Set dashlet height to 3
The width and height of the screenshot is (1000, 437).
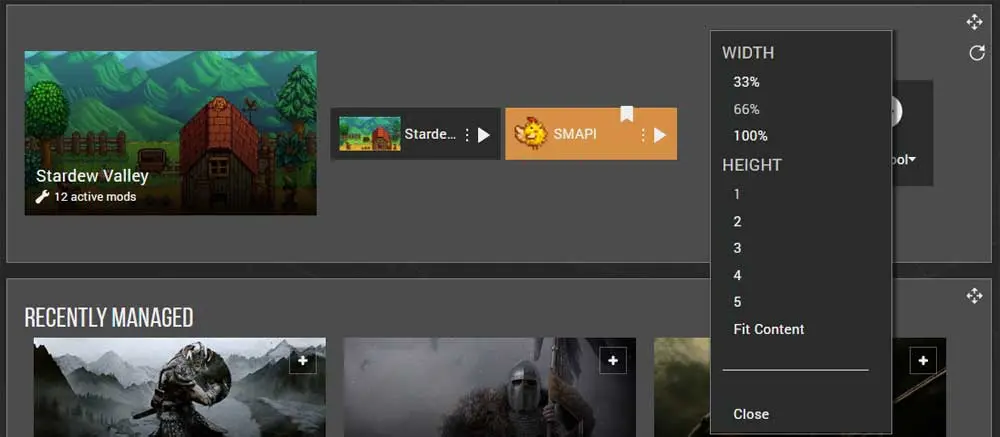[x=737, y=248]
